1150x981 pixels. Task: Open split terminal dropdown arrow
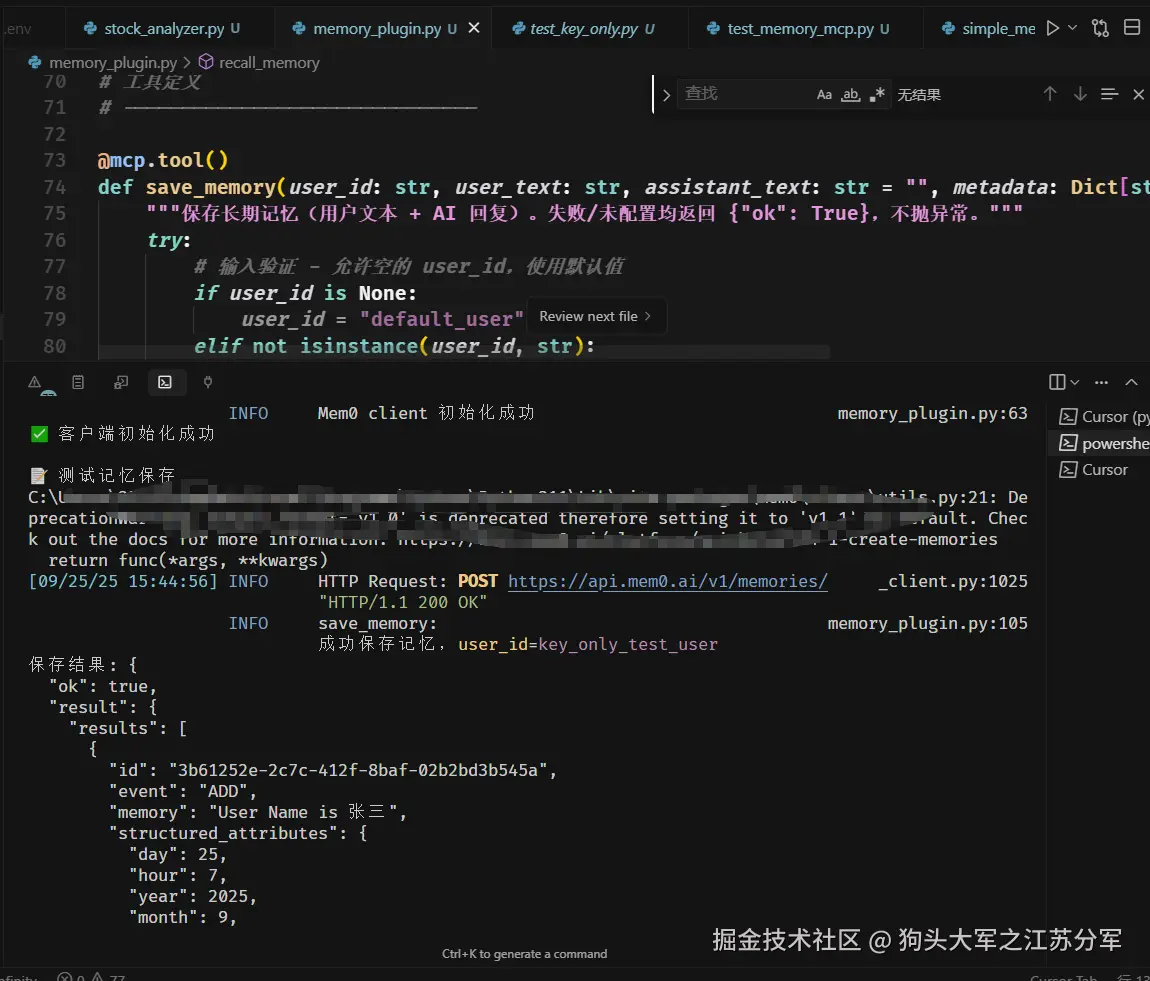(x=1074, y=382)
